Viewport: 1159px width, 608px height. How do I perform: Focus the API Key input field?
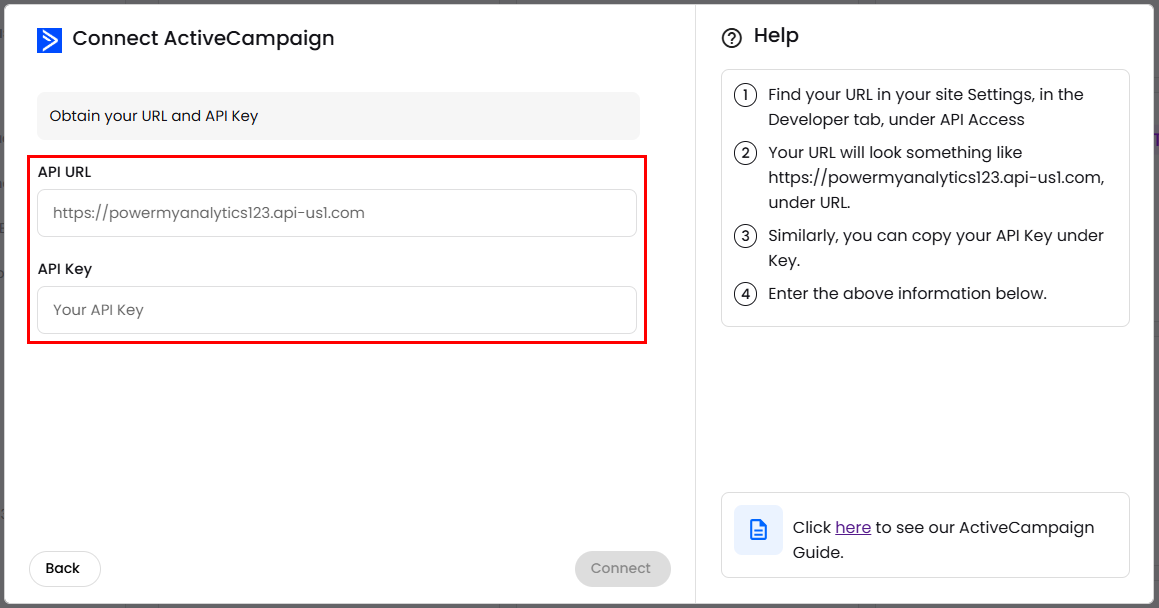[x=337, y=310]
